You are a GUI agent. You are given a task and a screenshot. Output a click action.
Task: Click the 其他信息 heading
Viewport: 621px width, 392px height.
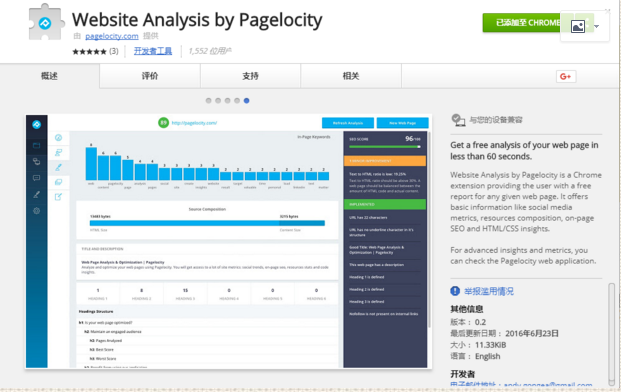(x=467, y=309)
